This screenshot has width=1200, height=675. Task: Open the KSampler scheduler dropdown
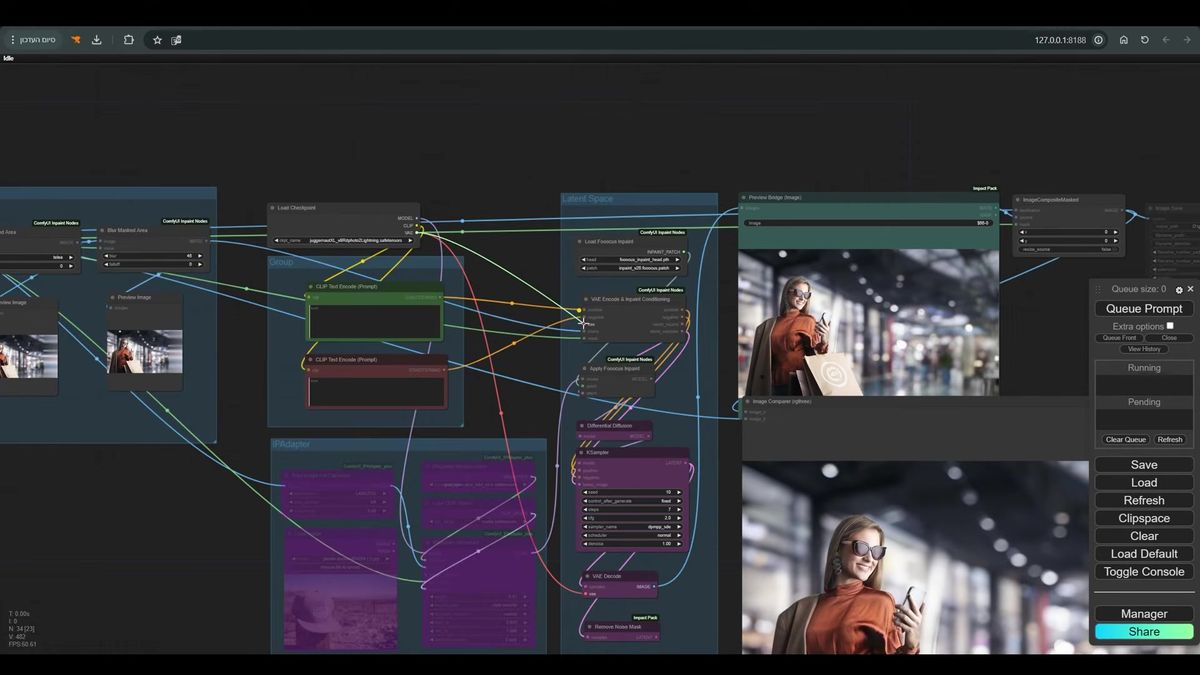click(x=632, y=535)
